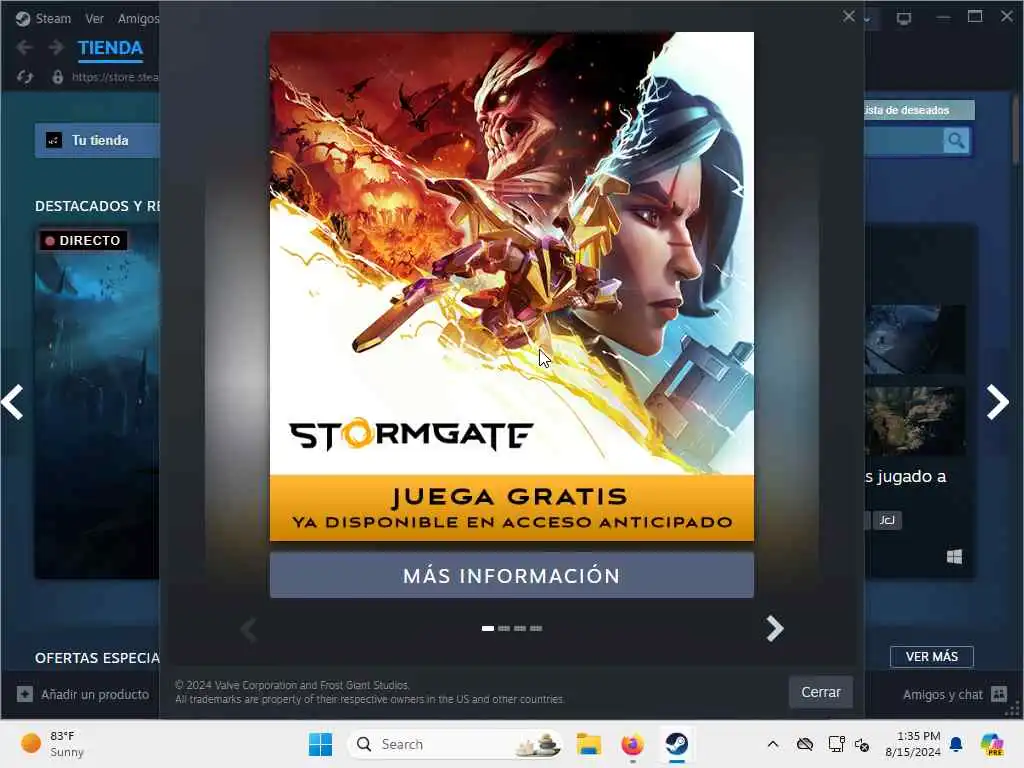This screenshot has height=768, width=1024.
Task: Open the Windows Start menu
Action: coord(321,744)
